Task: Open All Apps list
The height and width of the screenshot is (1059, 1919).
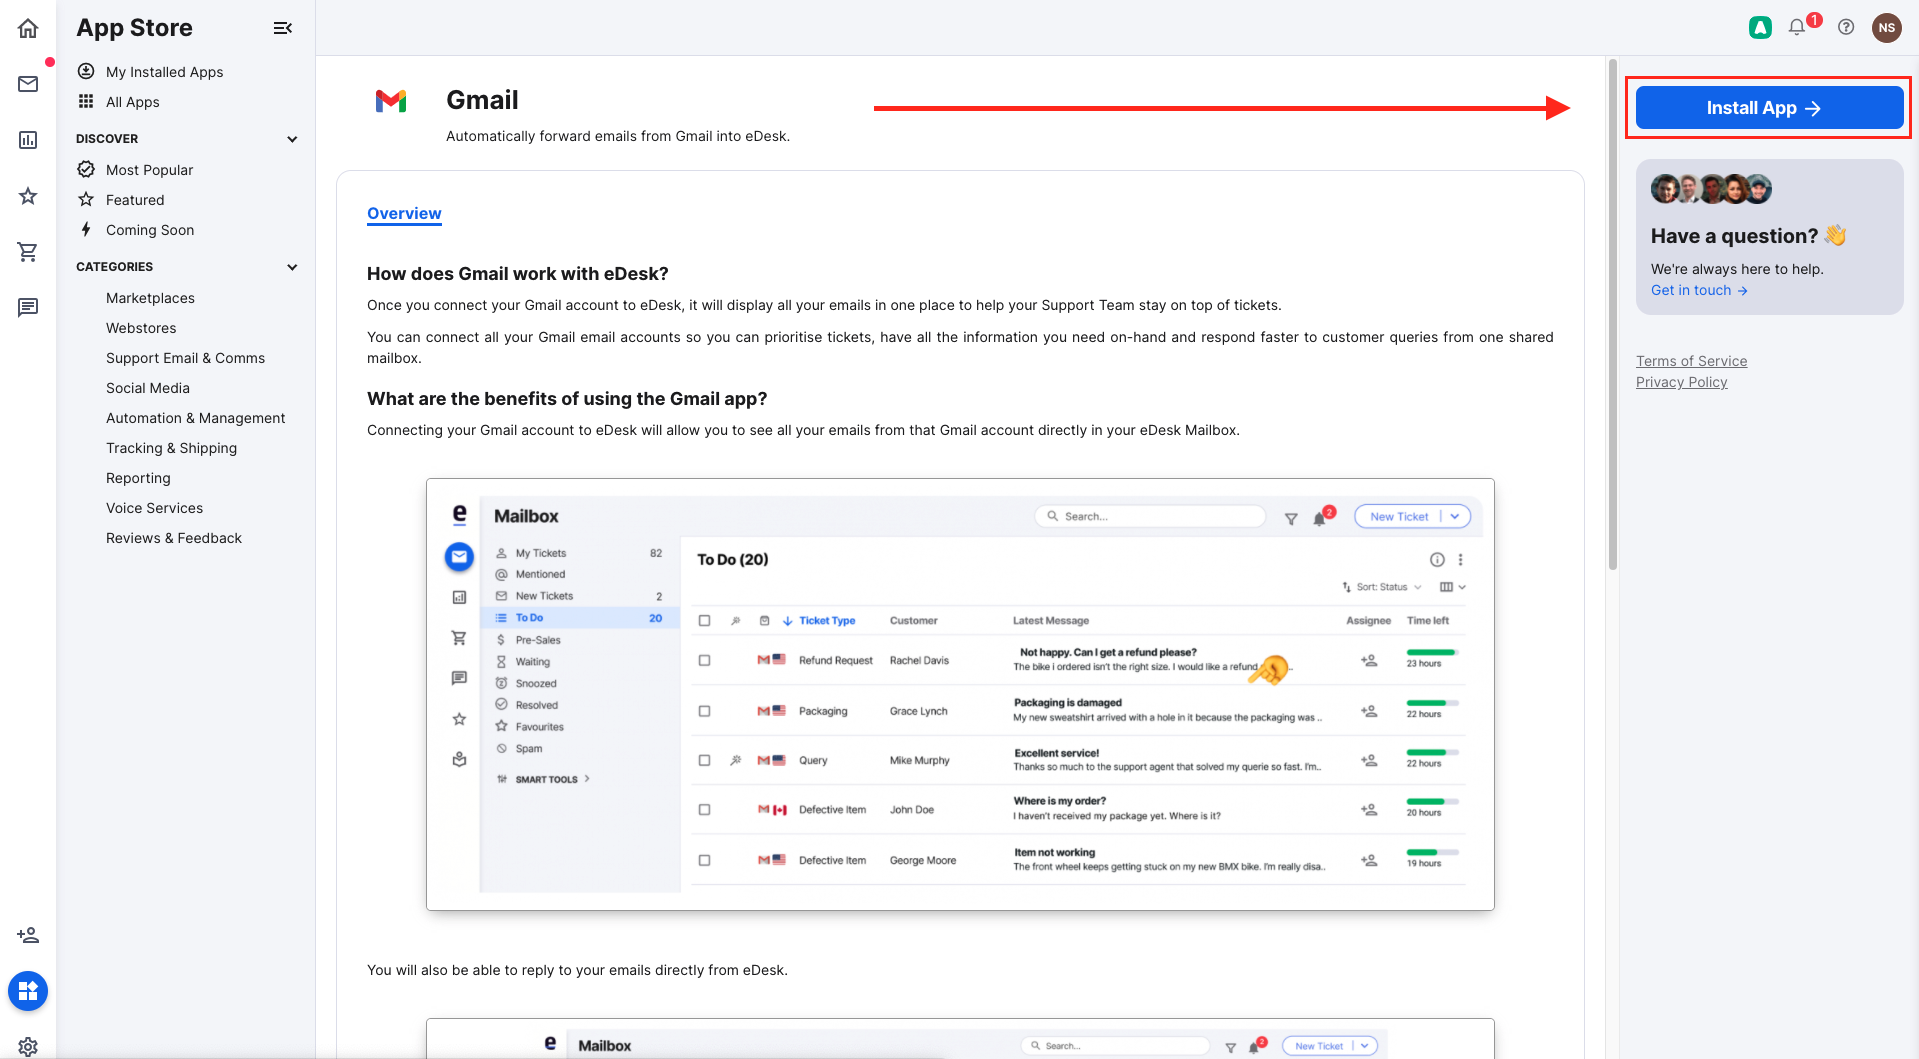Action: pos(132,102)
